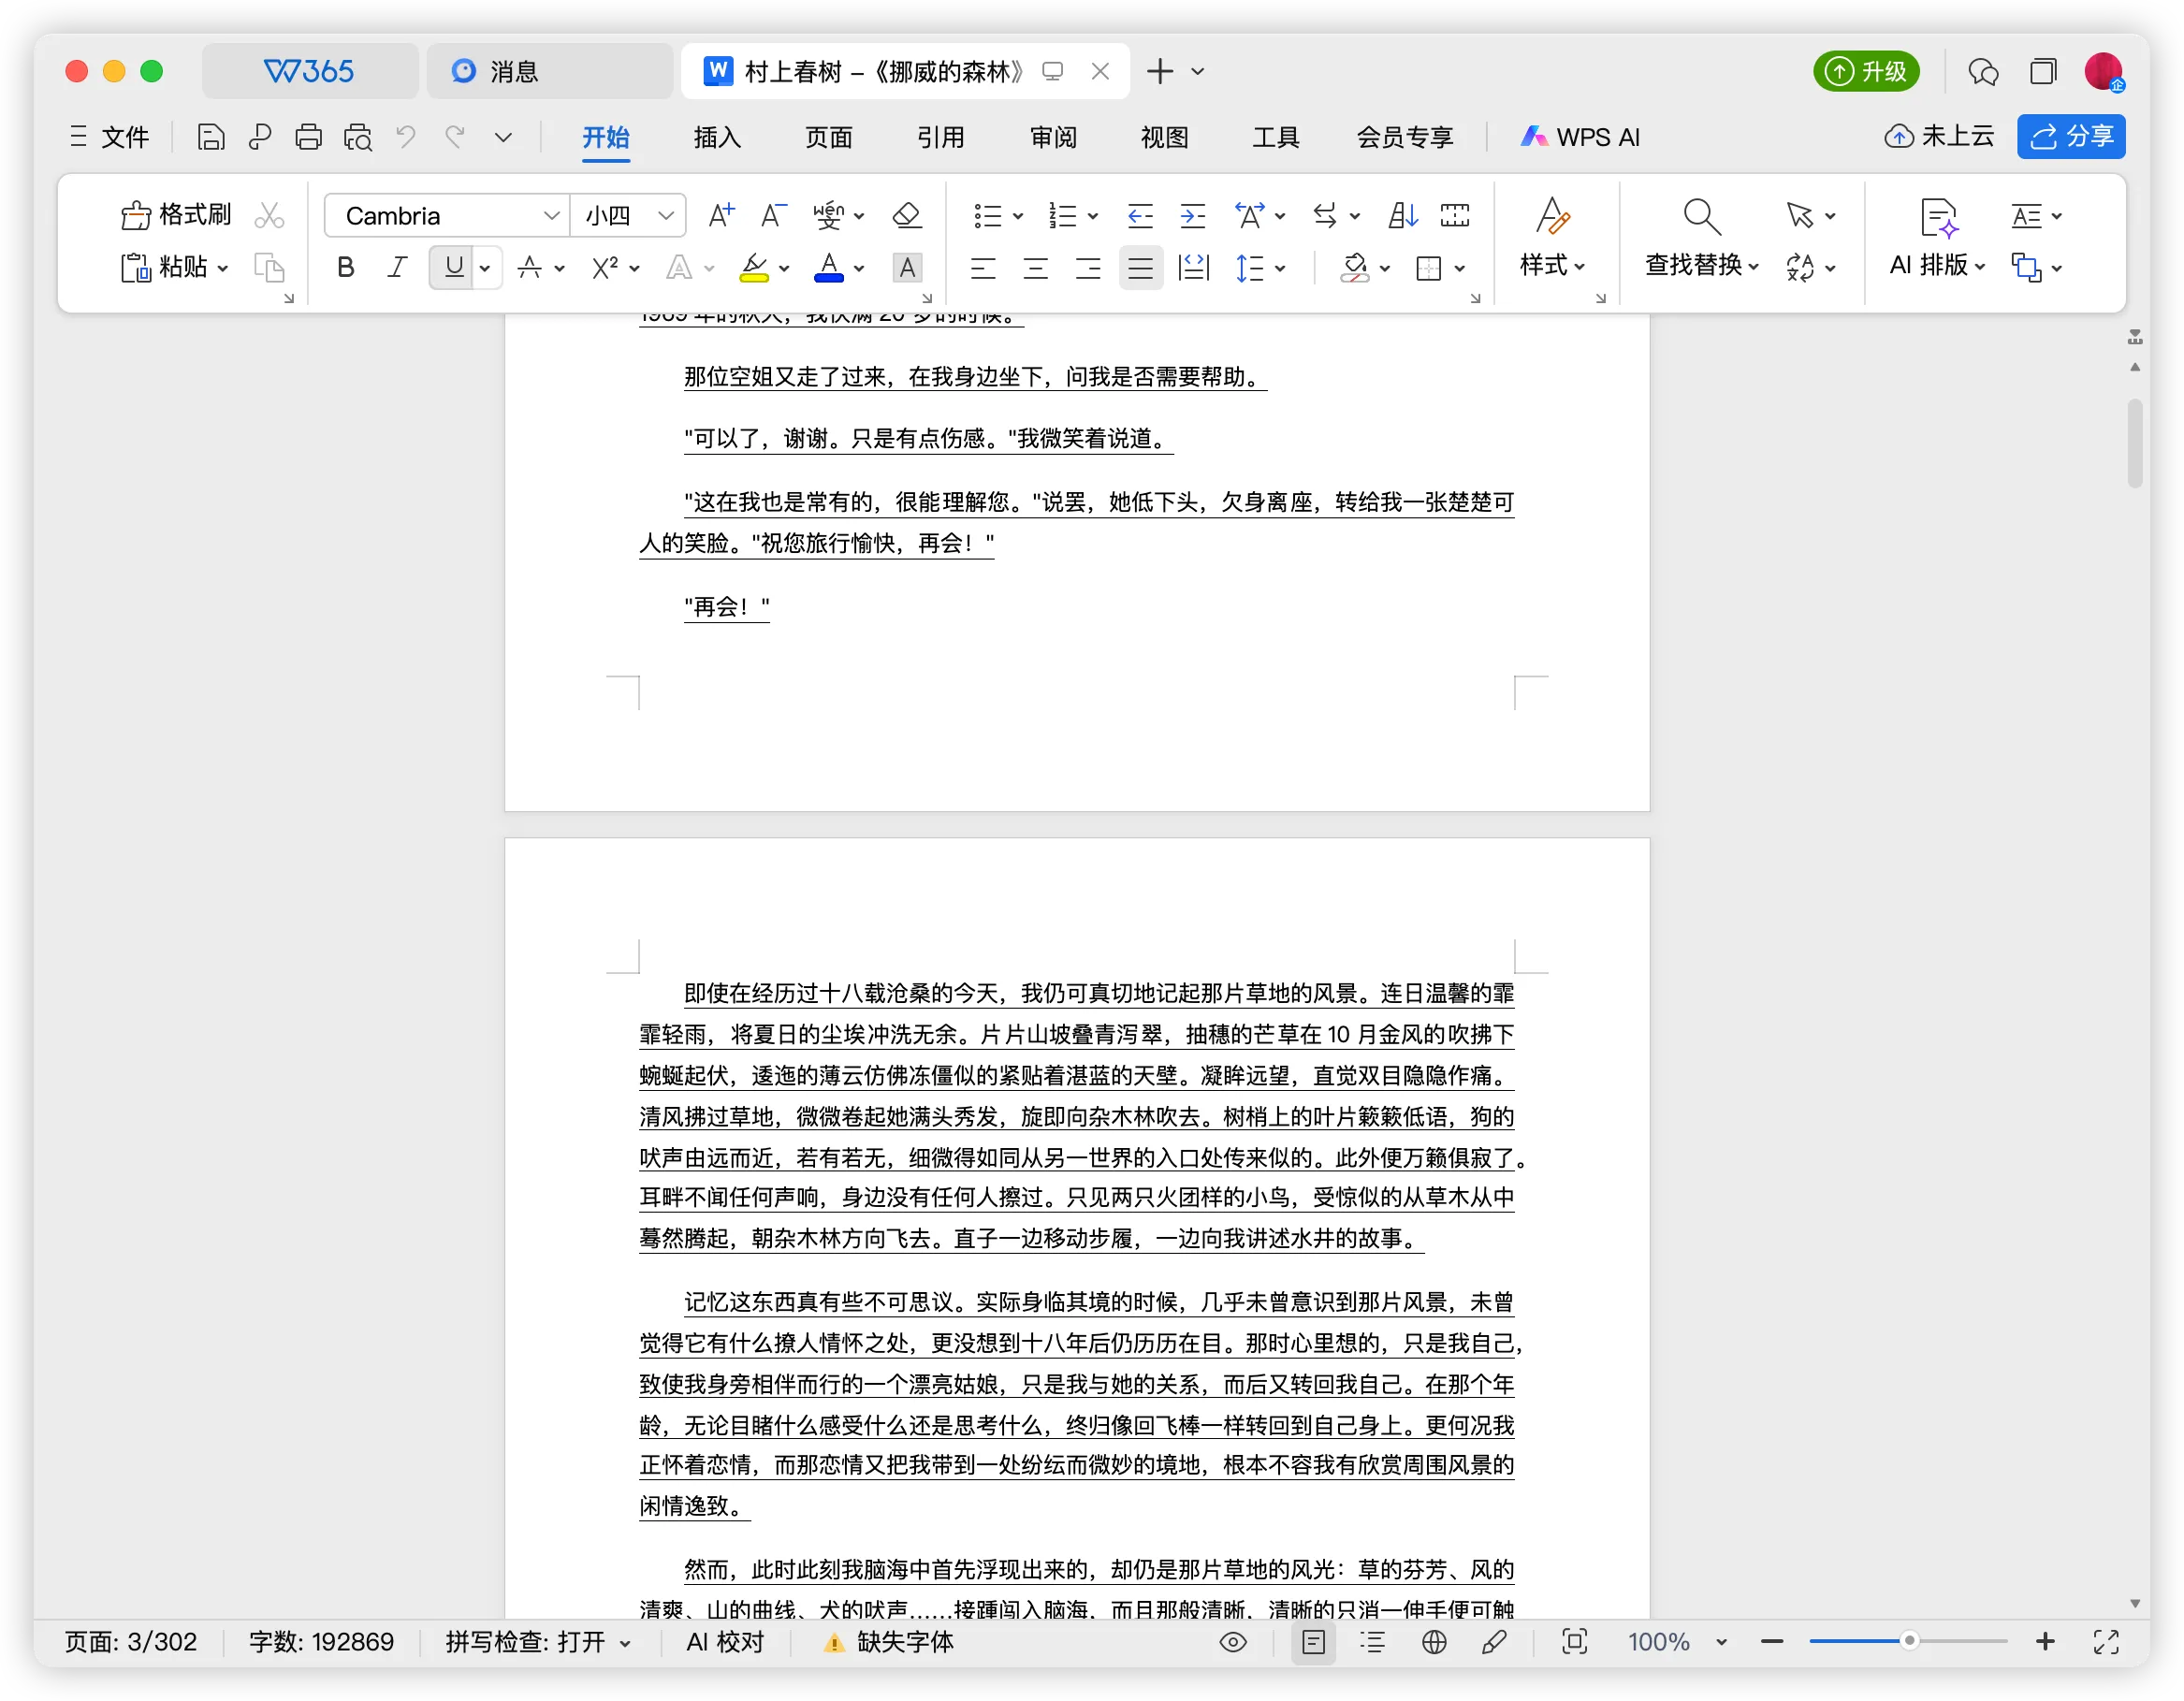Open the chat bubbles icon at top right
The width and height of the screenshot is (2184, 1701).
(x=1983, y=71)
